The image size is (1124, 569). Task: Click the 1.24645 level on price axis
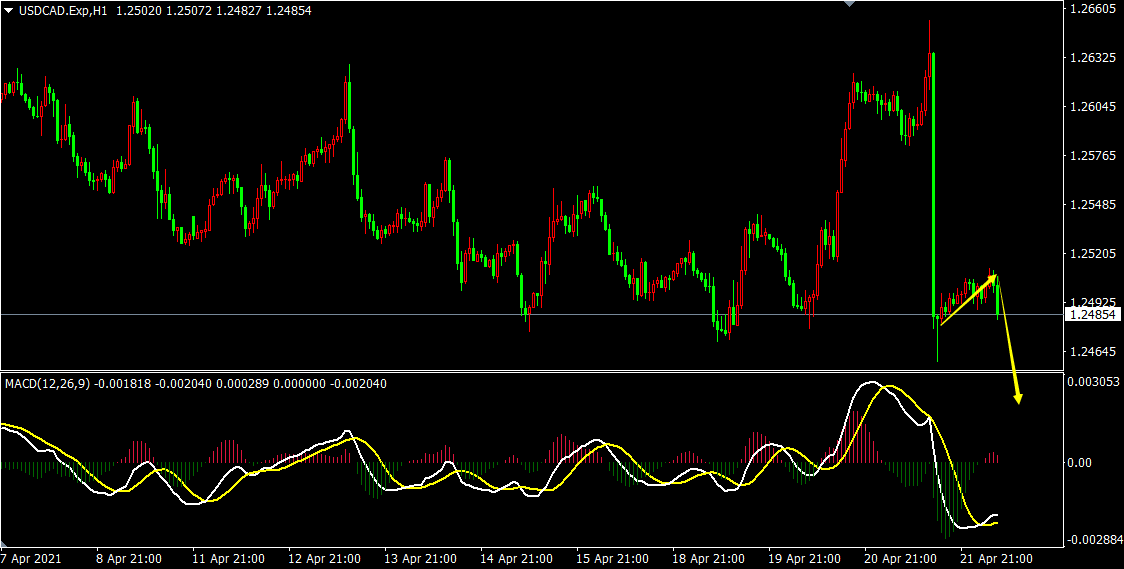(1091, 352)
